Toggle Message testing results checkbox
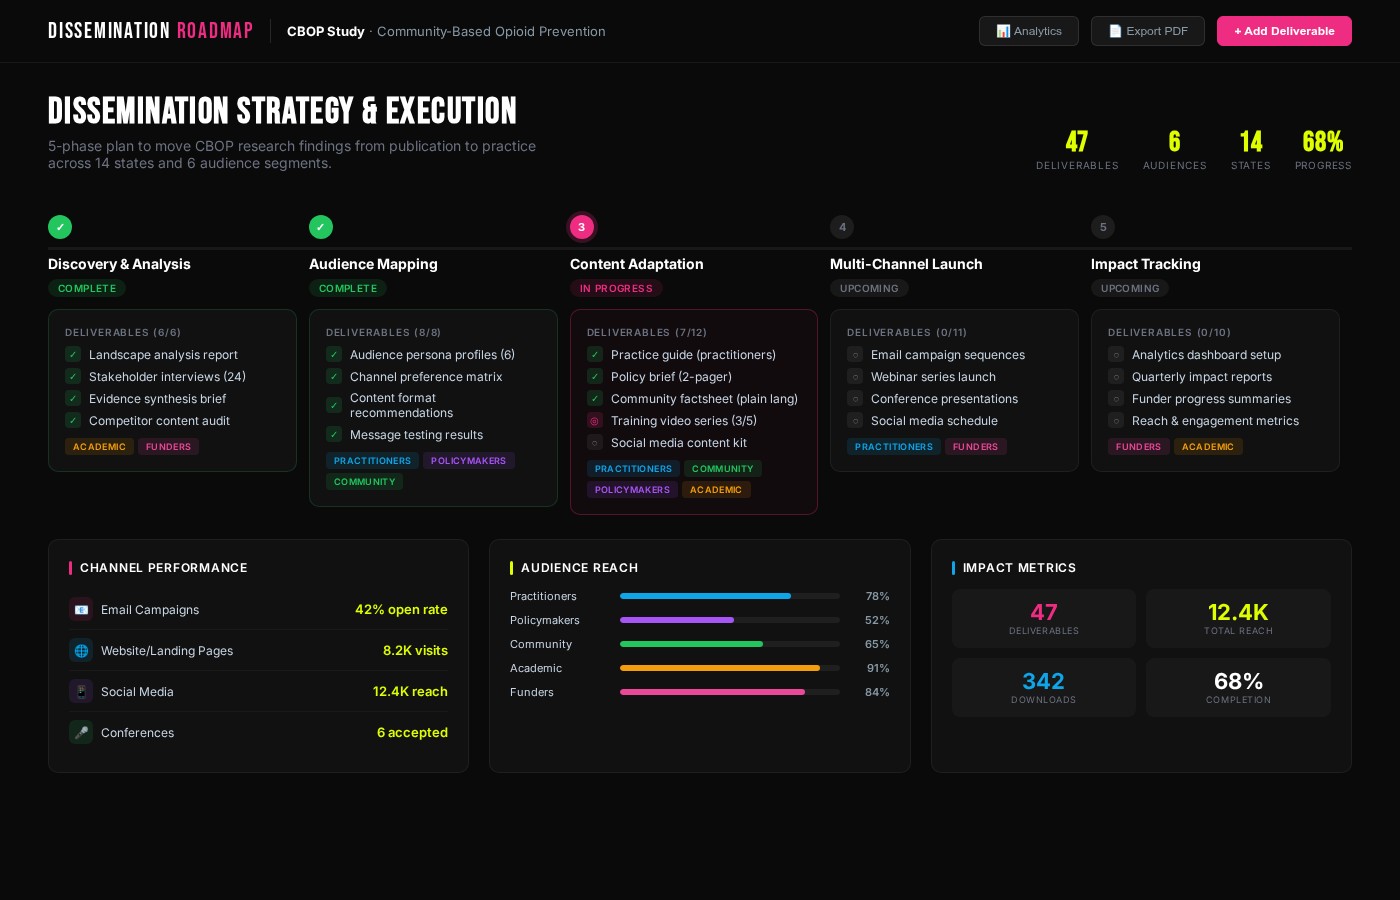The height and width of the screenshot is (900, 1400). (x=334, y=434)
